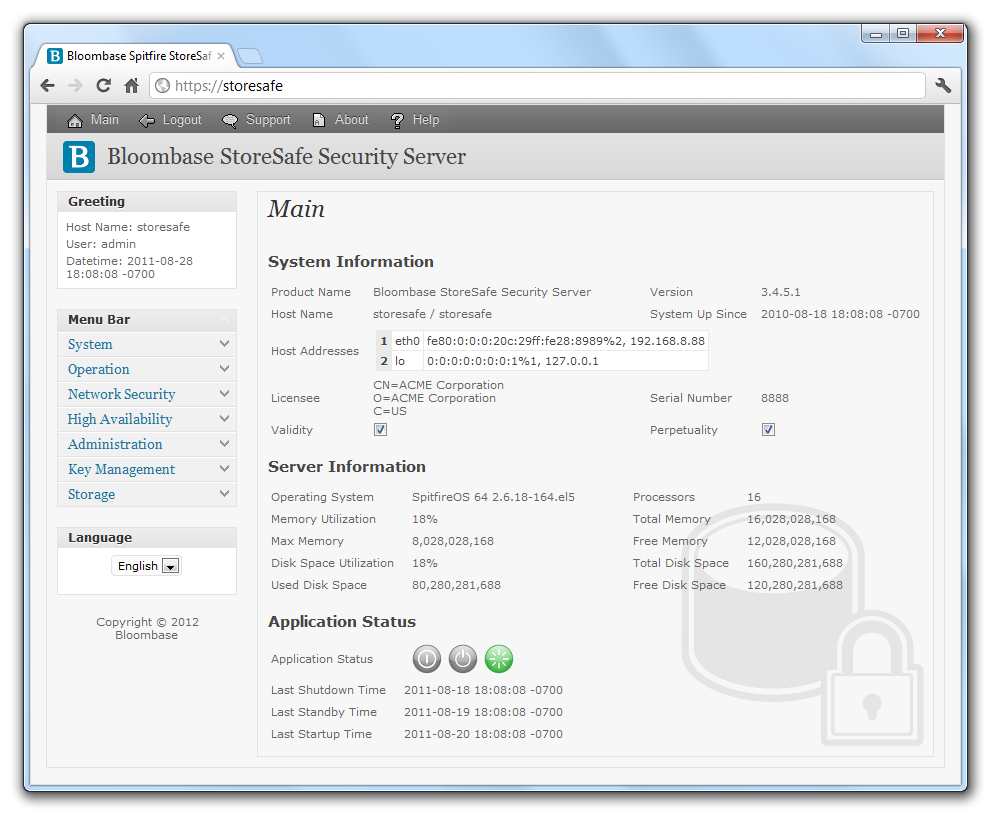Image resolution: width=997 pixels, height=821 pixels.
Task: Click the Last Shutdown Time value
Action: [x=483, y=690]
